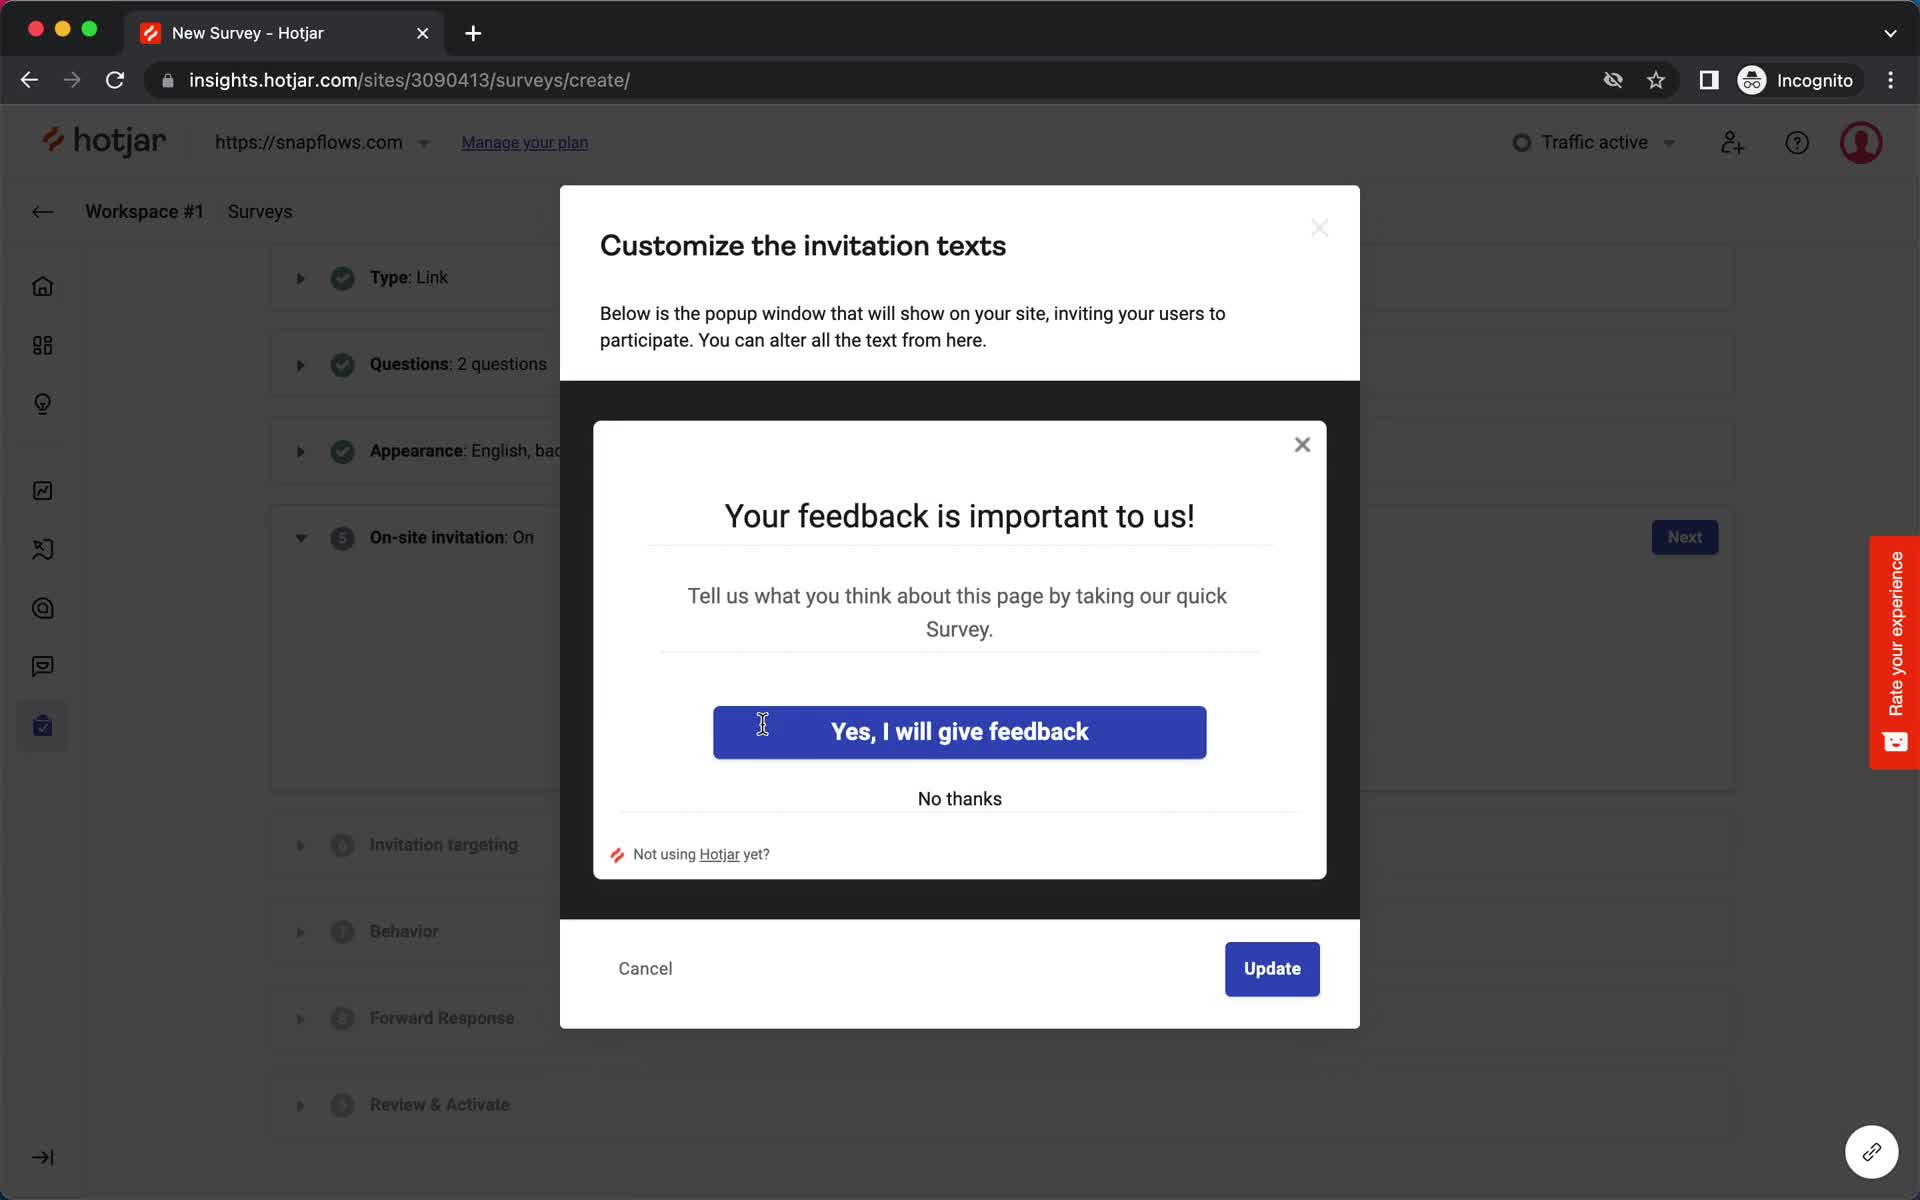Open the Traffic active dropdown
This screenshot has width=1920, height=1200.
pos(1594,143)
